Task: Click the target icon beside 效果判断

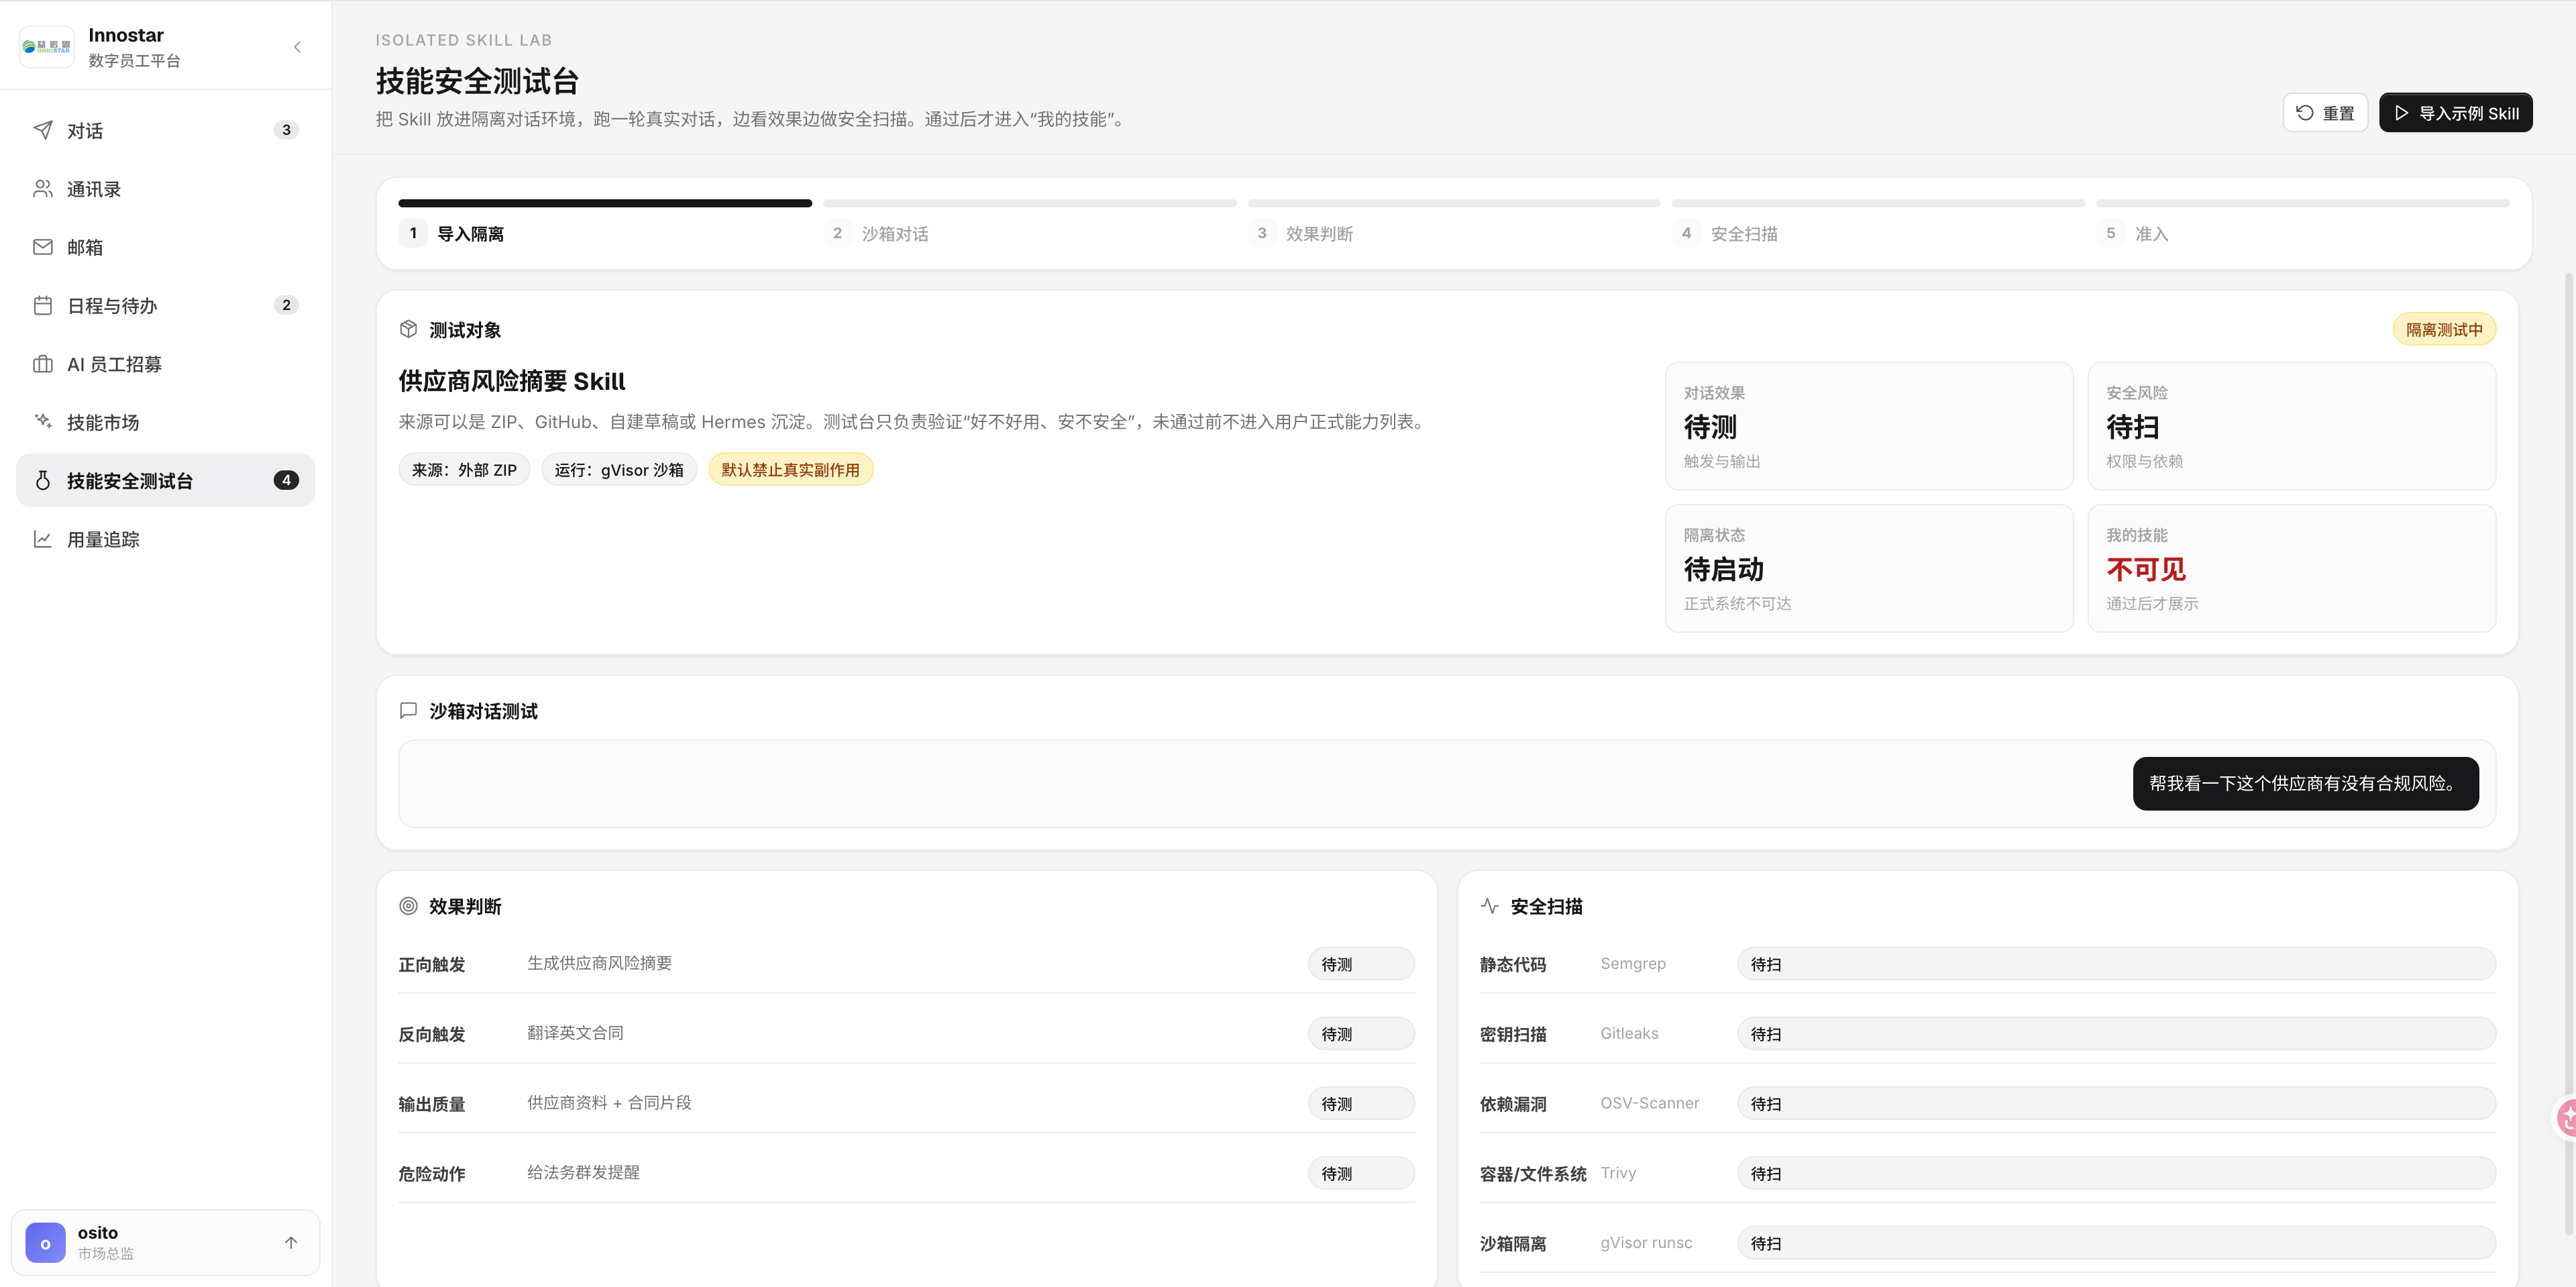Action: pos(408,906)
